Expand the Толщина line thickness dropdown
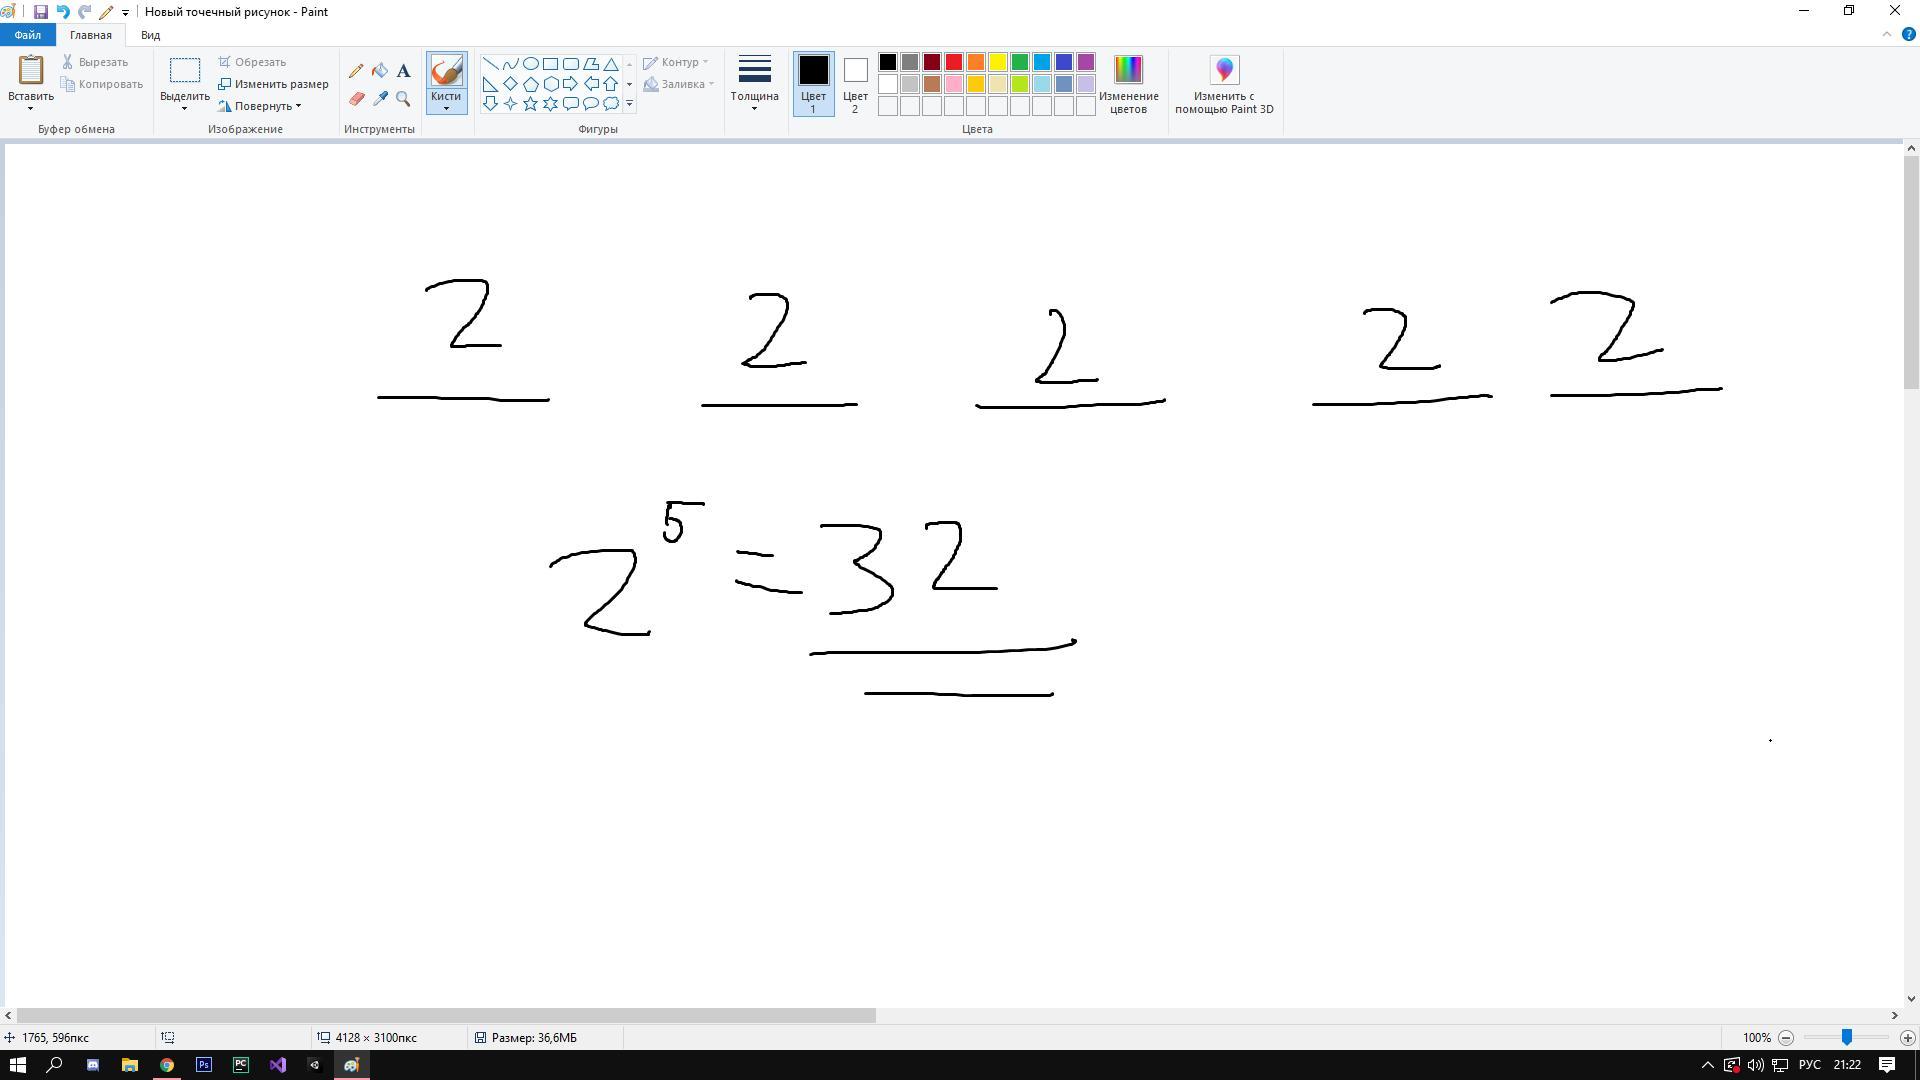Image resolution: width=1920 pixels, height=1080 pixels. click(754, 83)
